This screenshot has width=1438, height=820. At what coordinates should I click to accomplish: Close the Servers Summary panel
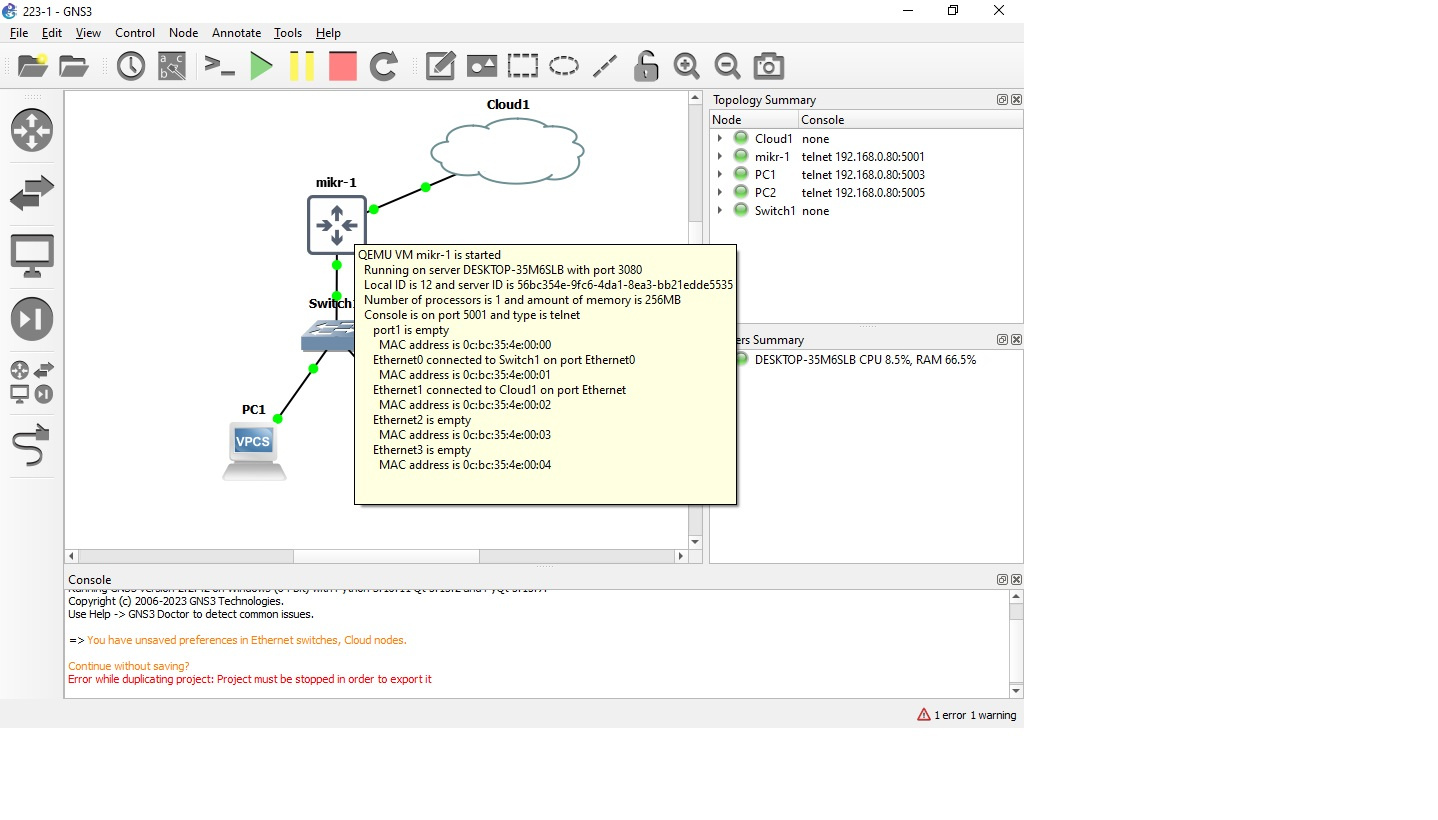[1016, 340]
